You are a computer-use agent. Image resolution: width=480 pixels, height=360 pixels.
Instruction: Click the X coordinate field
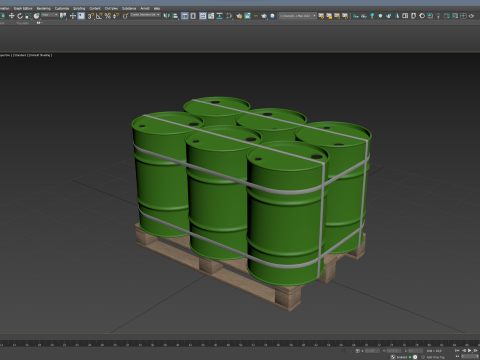coord(372,351)
